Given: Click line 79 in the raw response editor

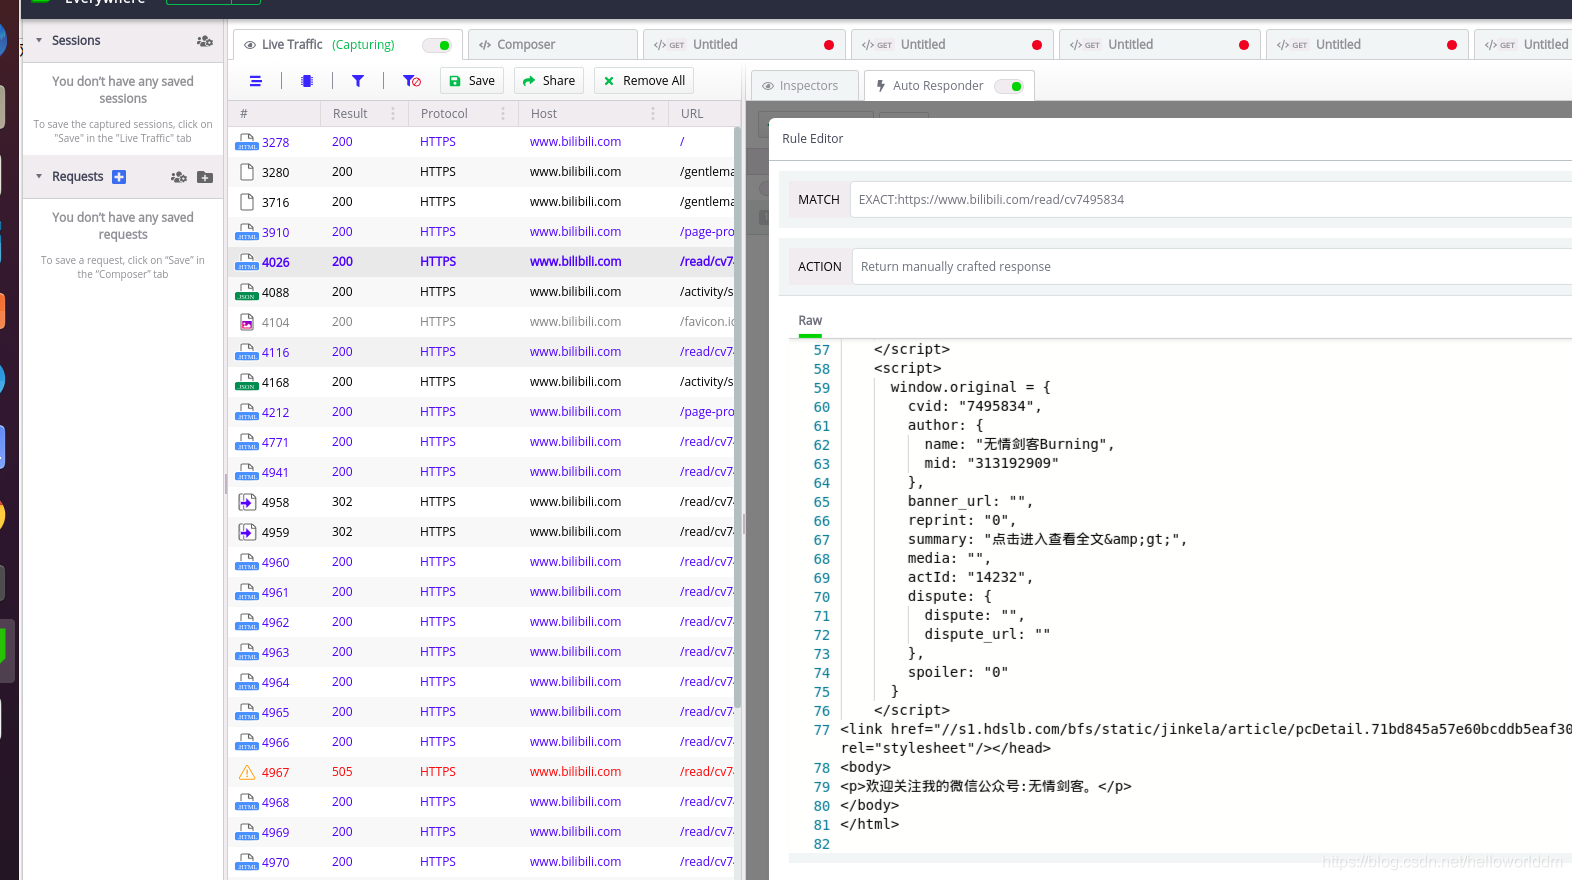Looking at the screenshot, I should pos(986,787).
